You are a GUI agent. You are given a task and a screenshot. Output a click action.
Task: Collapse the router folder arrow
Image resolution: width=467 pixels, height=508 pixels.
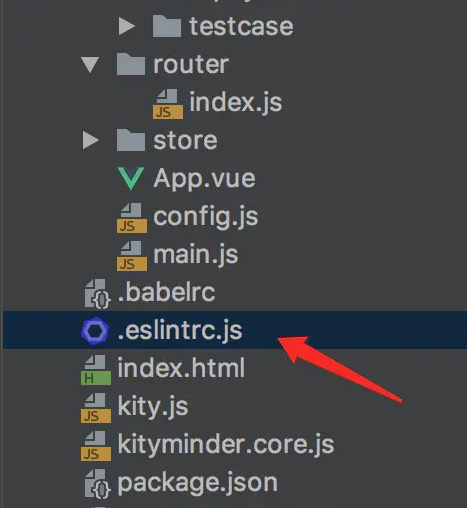[90, 65]
